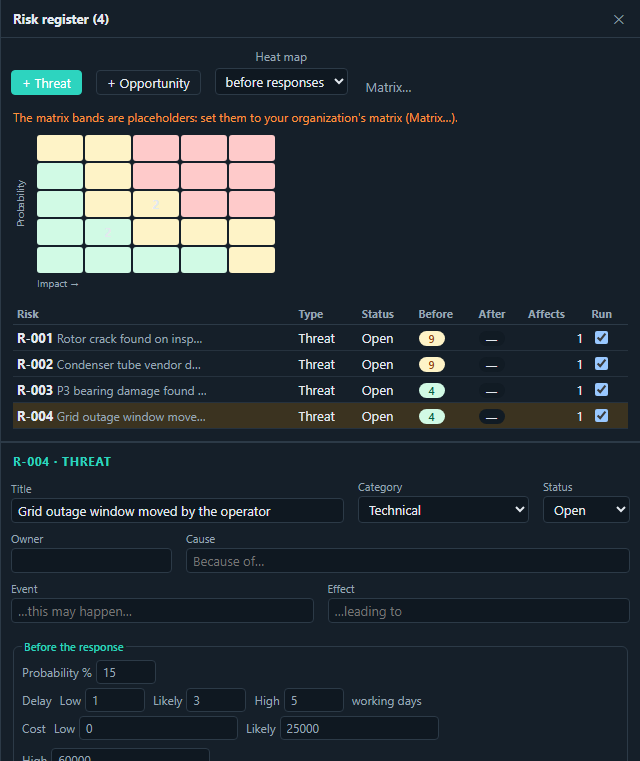640x761 pixels.
Task: Sort by the Risk column header
Action: (x=28, y=314)
